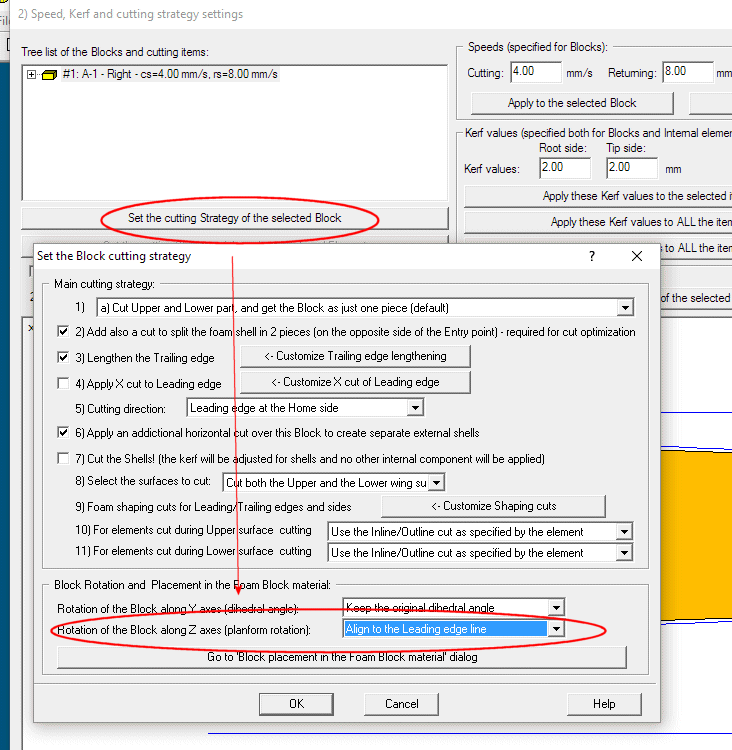Disable Lengthen the Trailing edge checkbox
732x750 pixels.
coord(64,357)
